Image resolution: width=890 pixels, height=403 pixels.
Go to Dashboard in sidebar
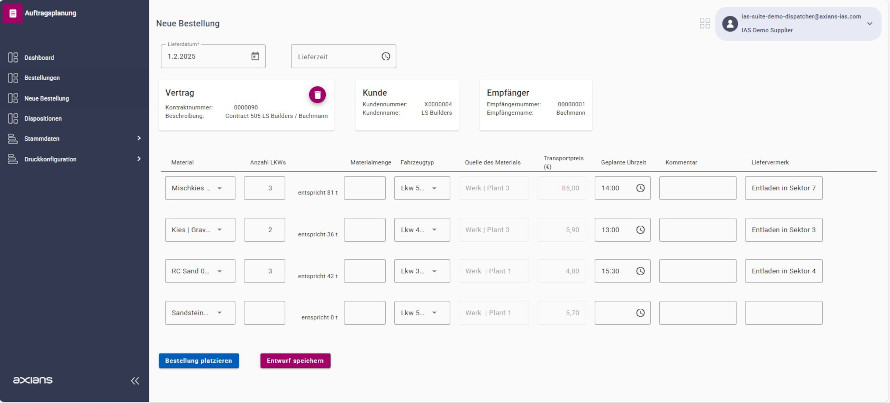point(39,57)
